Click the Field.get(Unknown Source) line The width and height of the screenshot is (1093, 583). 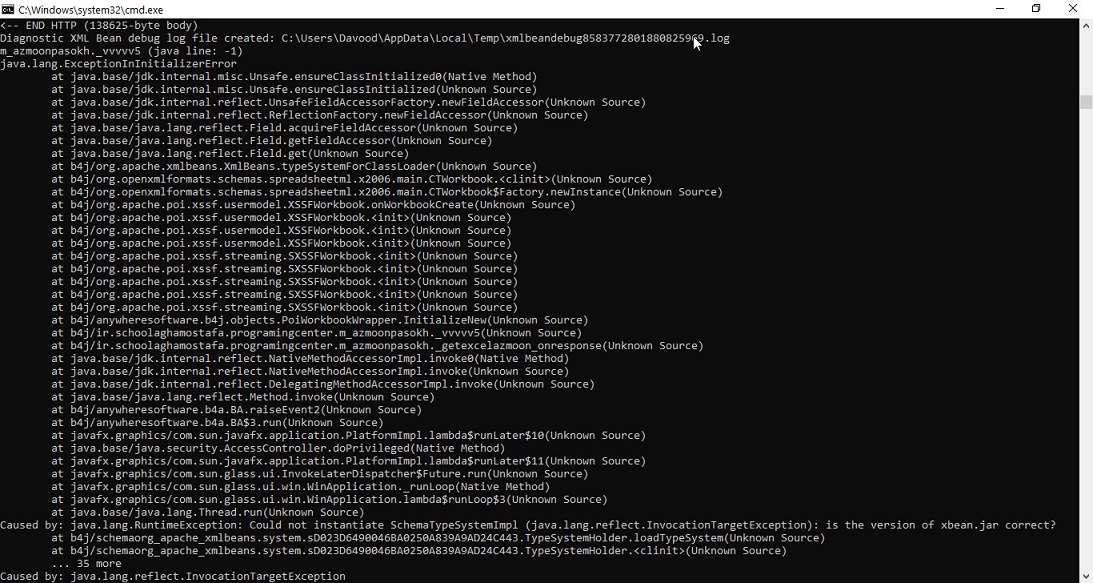pos(230,153)
